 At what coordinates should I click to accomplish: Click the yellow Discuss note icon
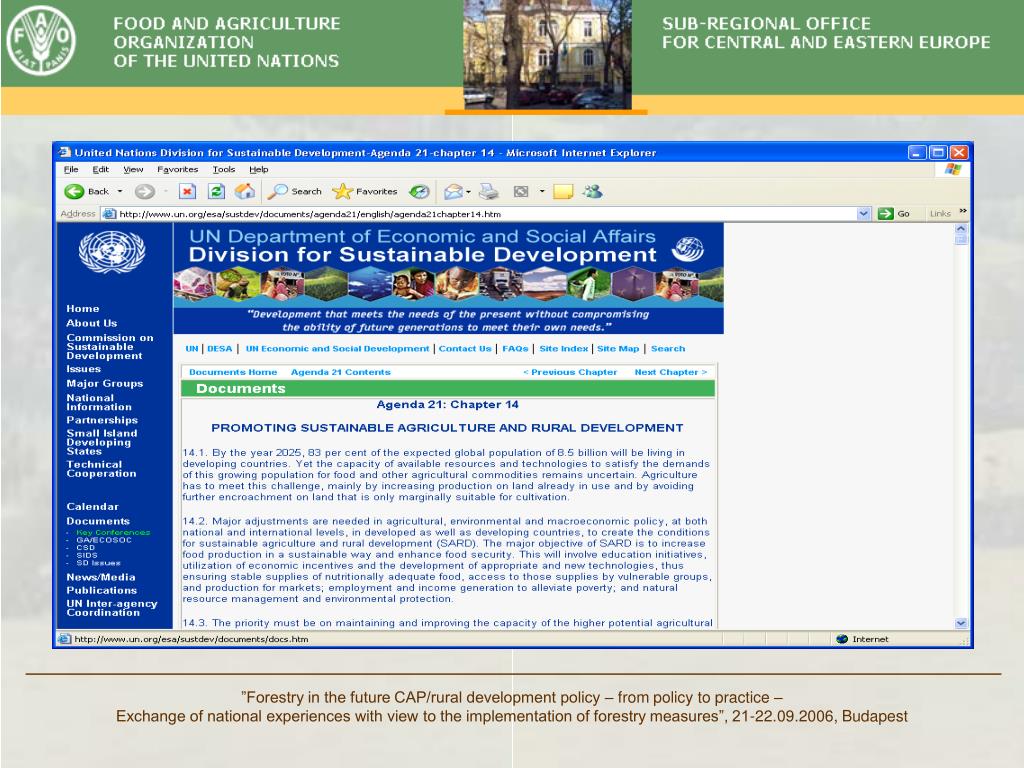click(563, 191)
